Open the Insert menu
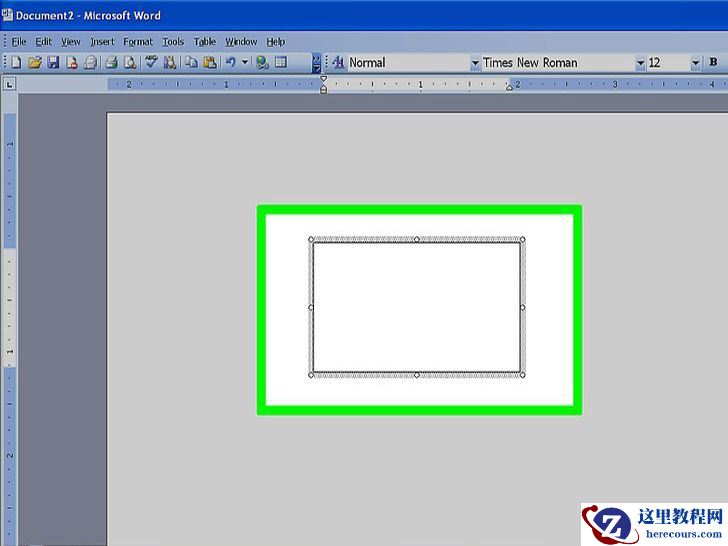 tap(102, 42)
